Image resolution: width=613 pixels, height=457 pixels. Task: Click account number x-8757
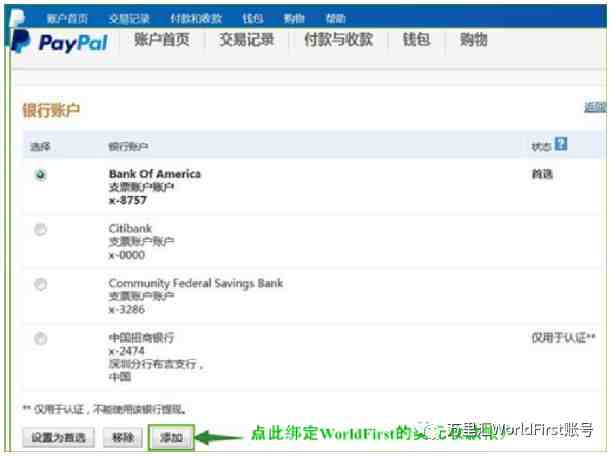(127, 200)
